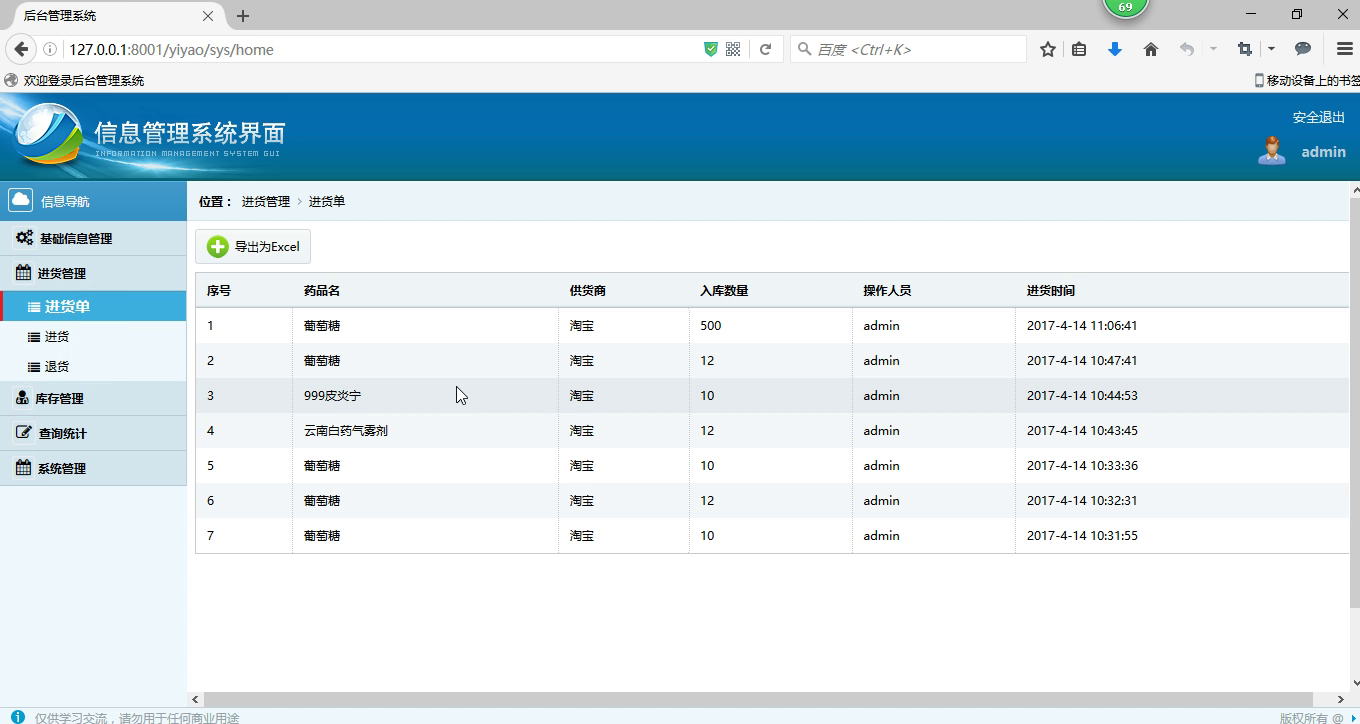Click the 安全退出 logout link
The image size is (1360, 724).
(1319, 117)
